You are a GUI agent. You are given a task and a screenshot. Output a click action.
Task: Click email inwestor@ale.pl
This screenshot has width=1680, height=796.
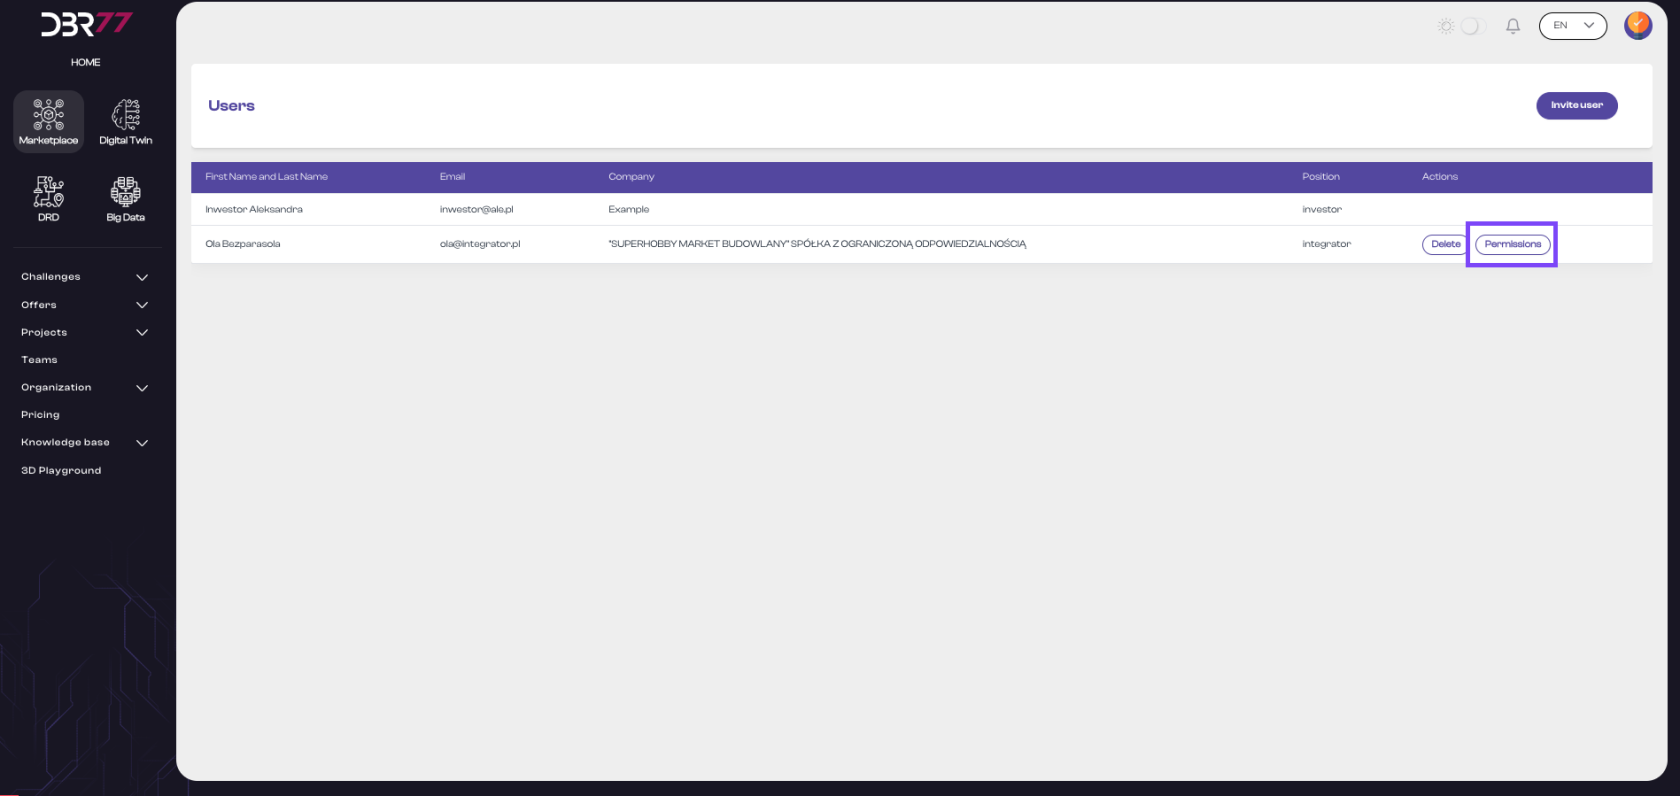coord(477,210)
